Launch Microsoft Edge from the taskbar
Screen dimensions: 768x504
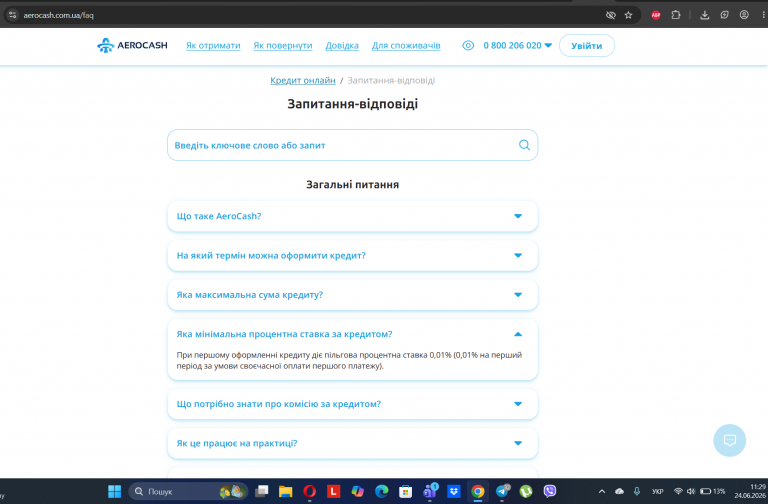coord(382,491)
